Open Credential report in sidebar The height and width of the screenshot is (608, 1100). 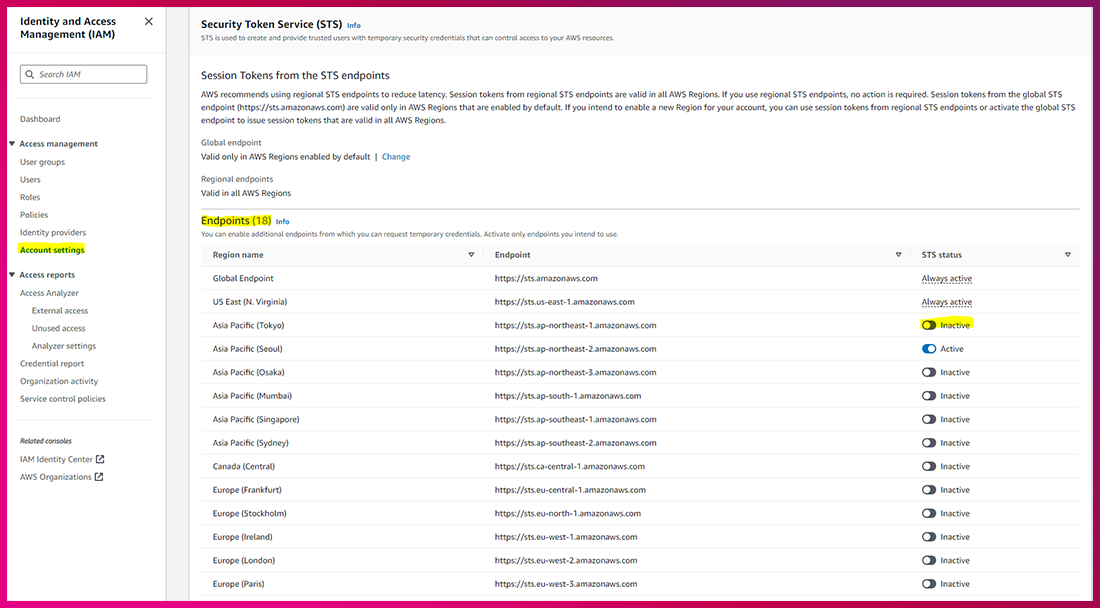[52, 364]
